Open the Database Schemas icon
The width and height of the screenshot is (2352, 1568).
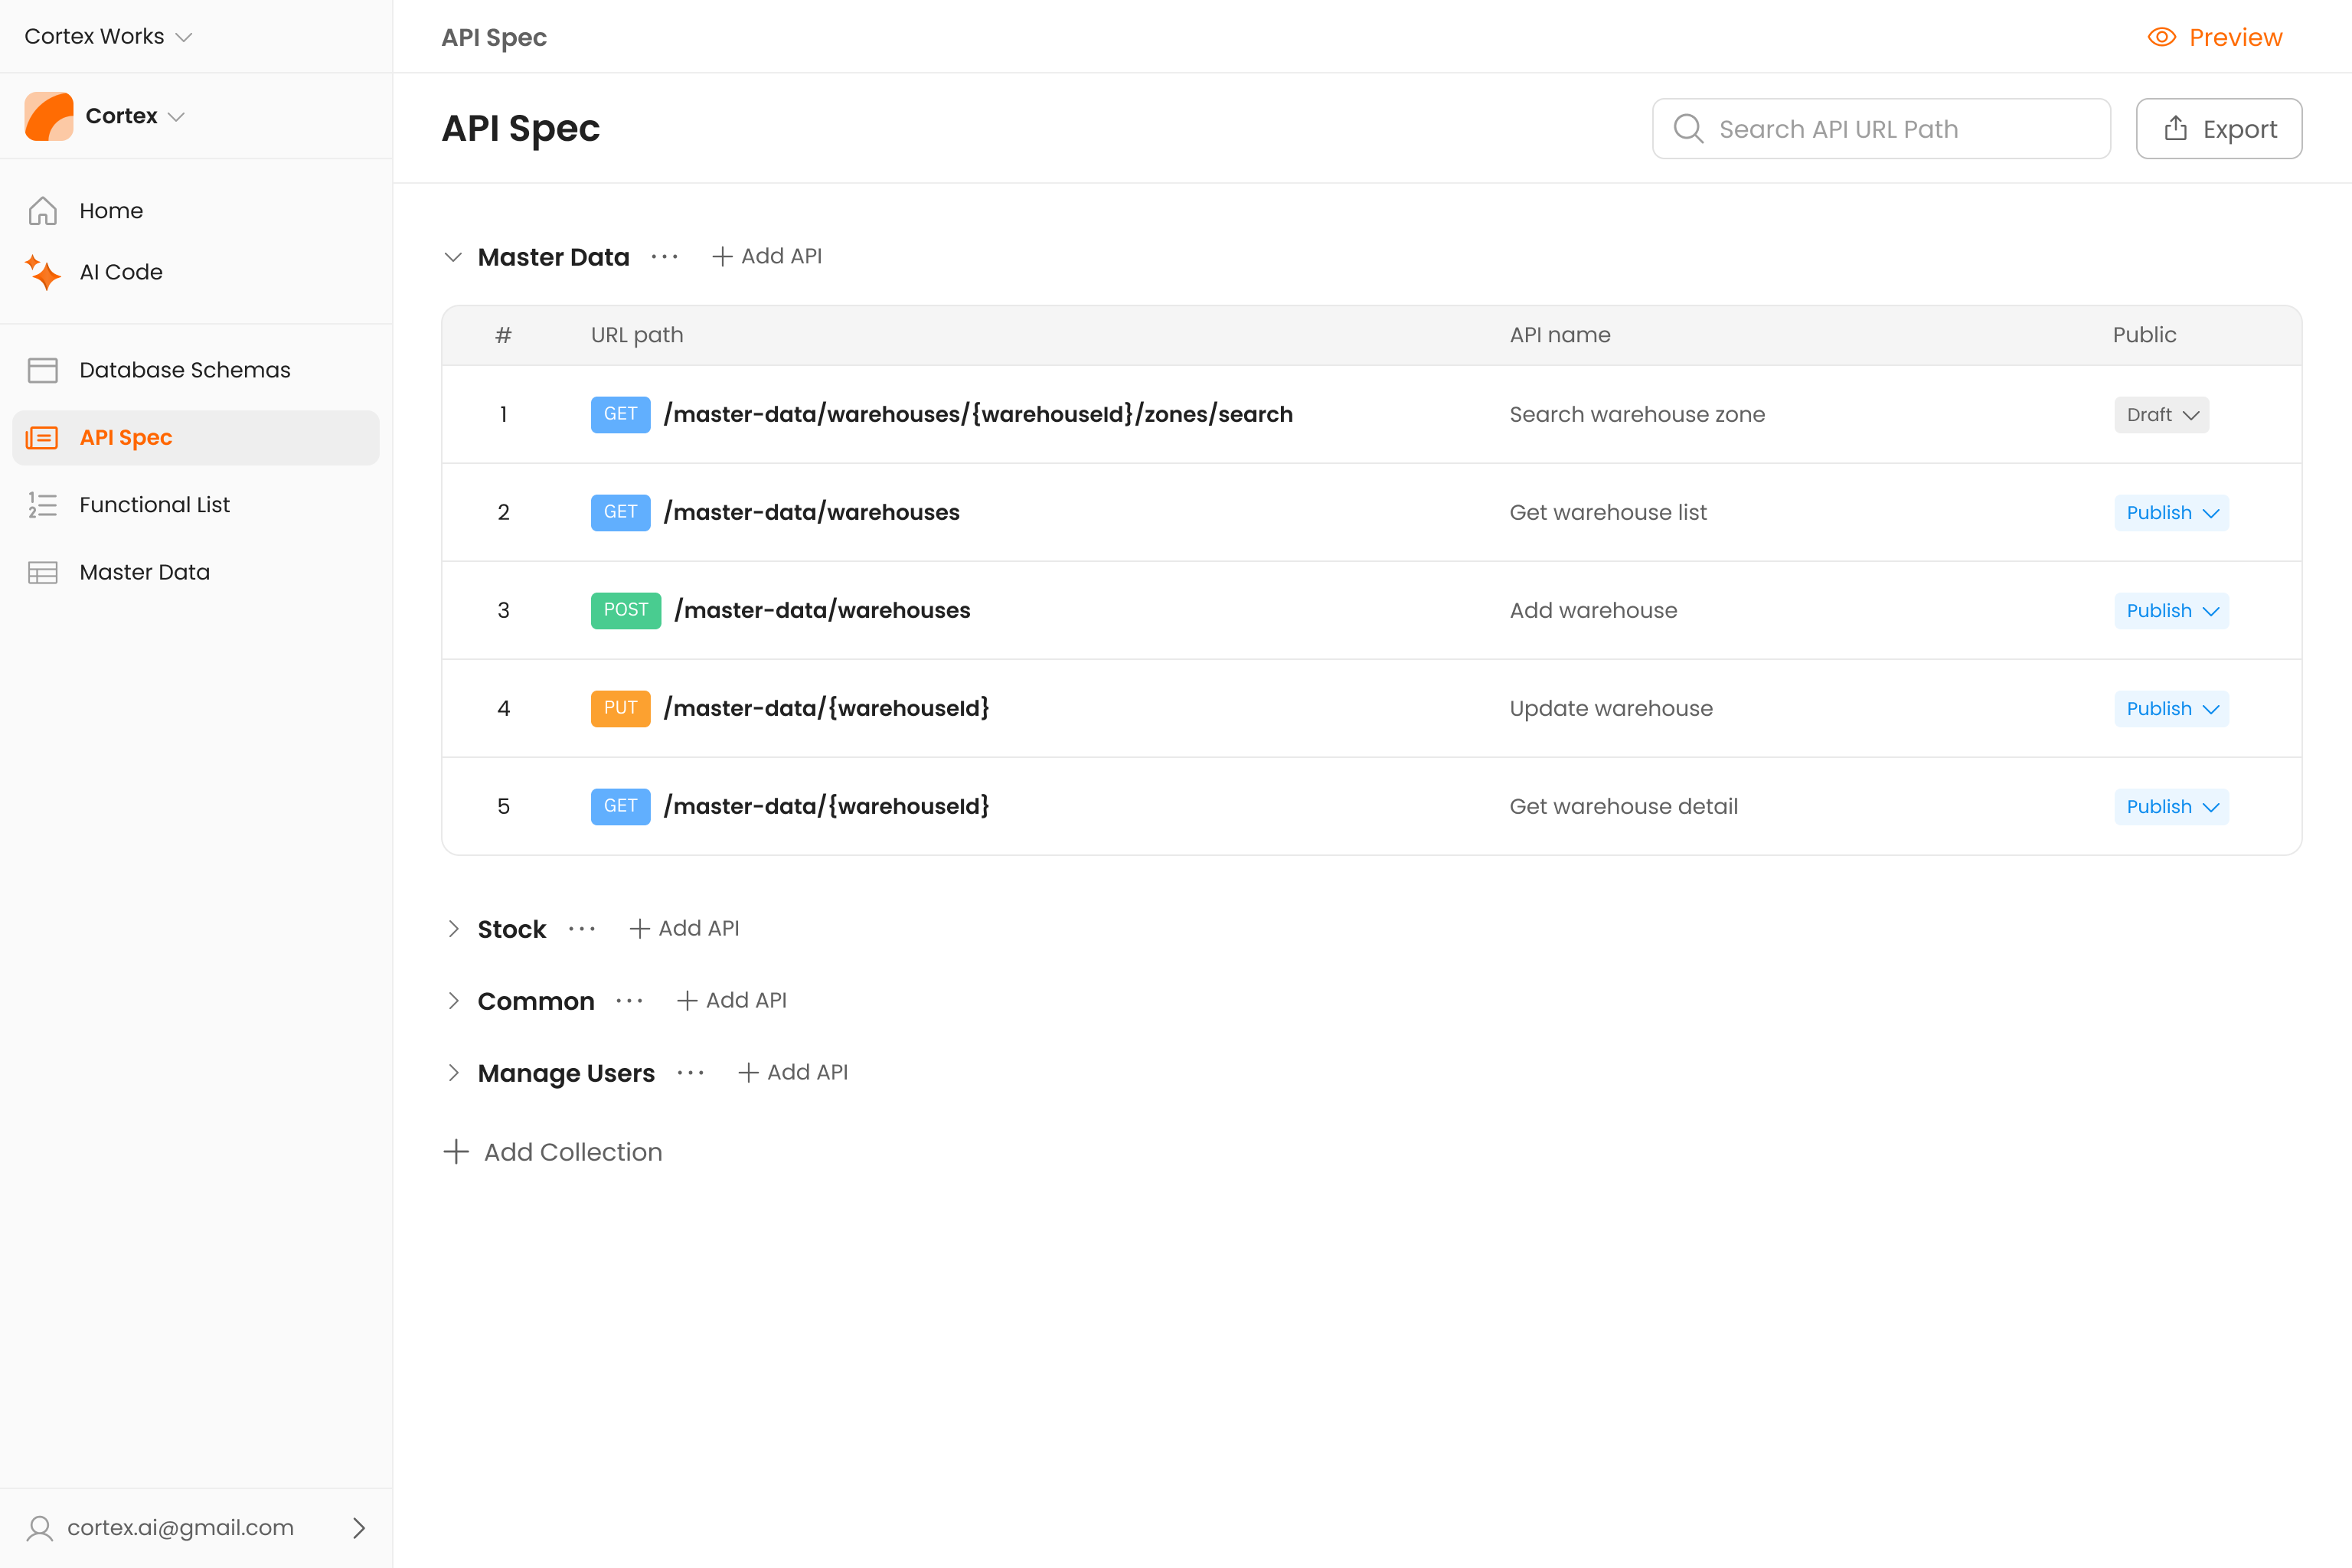tap(42, 370)
